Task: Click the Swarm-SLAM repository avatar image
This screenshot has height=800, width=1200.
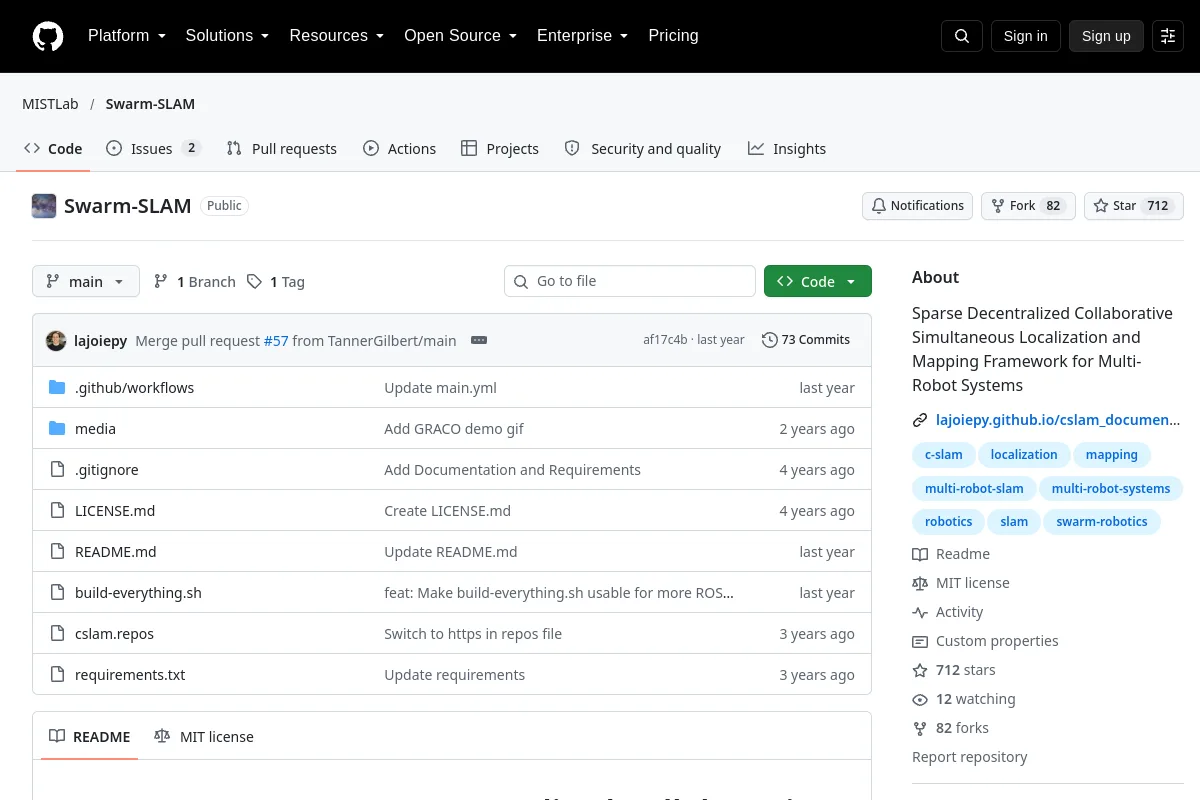Action: point(44,206)
